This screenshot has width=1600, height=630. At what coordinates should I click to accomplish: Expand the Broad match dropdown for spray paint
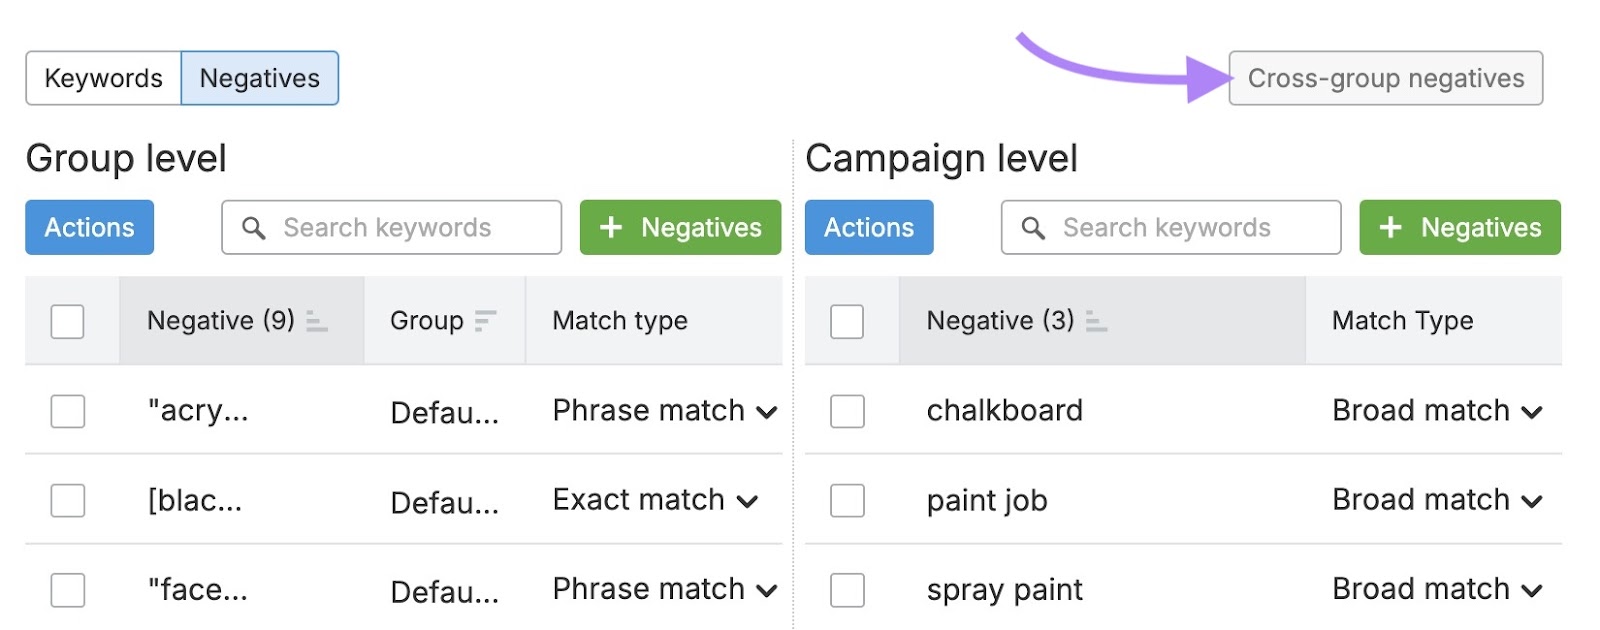pos(1533,589)
